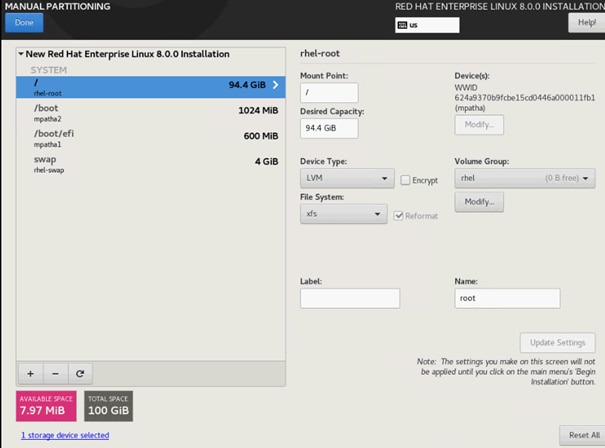
Task: Toggle the Reformat checkbox
Action: pos(398,216)
